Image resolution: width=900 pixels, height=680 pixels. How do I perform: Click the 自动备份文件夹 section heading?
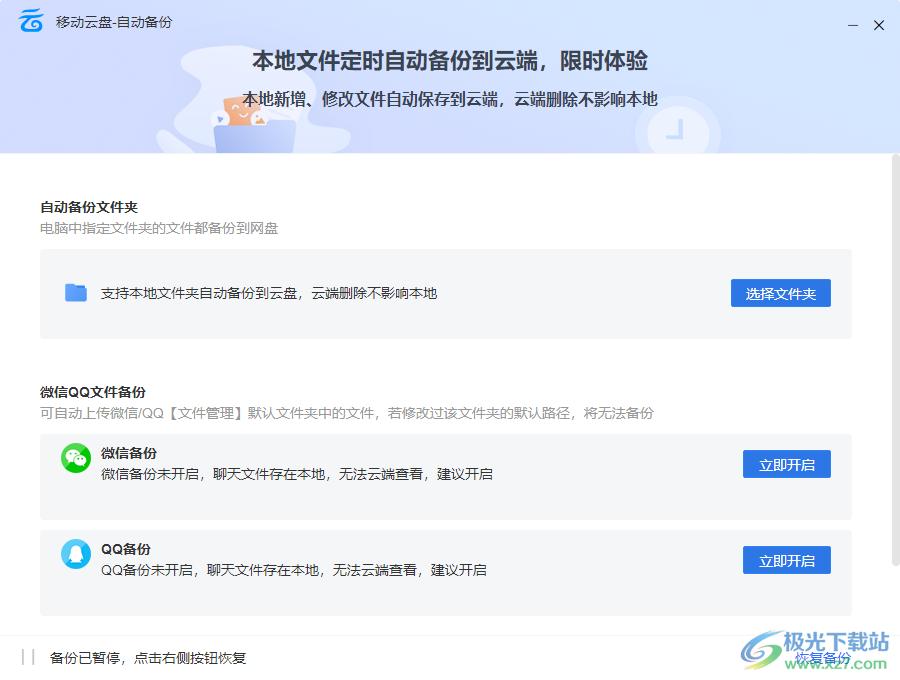89,207
